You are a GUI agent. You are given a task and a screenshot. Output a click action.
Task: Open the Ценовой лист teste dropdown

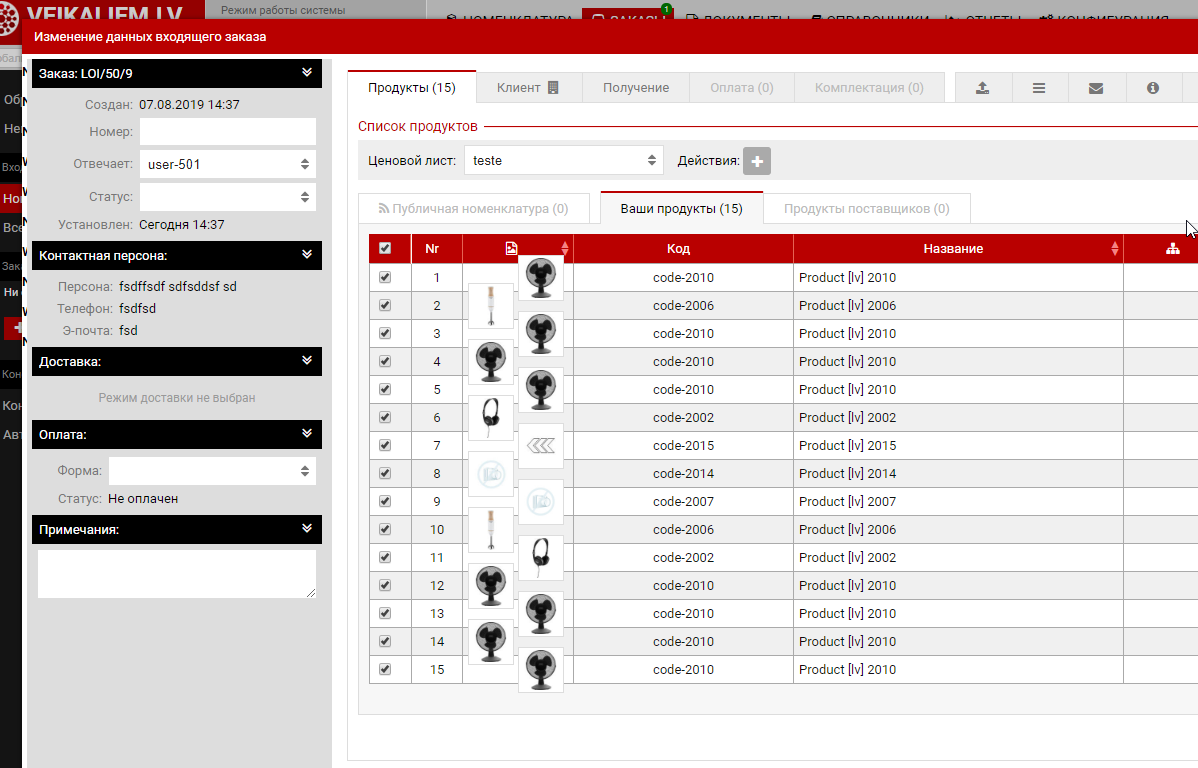pyautogui.click(x=566, y=160)
